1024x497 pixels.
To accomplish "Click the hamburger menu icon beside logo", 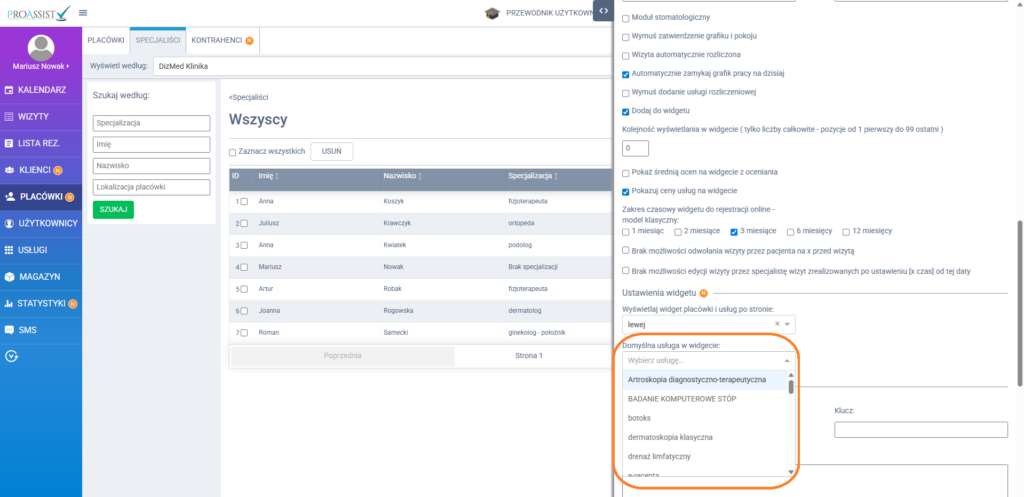I will point(82,13).
